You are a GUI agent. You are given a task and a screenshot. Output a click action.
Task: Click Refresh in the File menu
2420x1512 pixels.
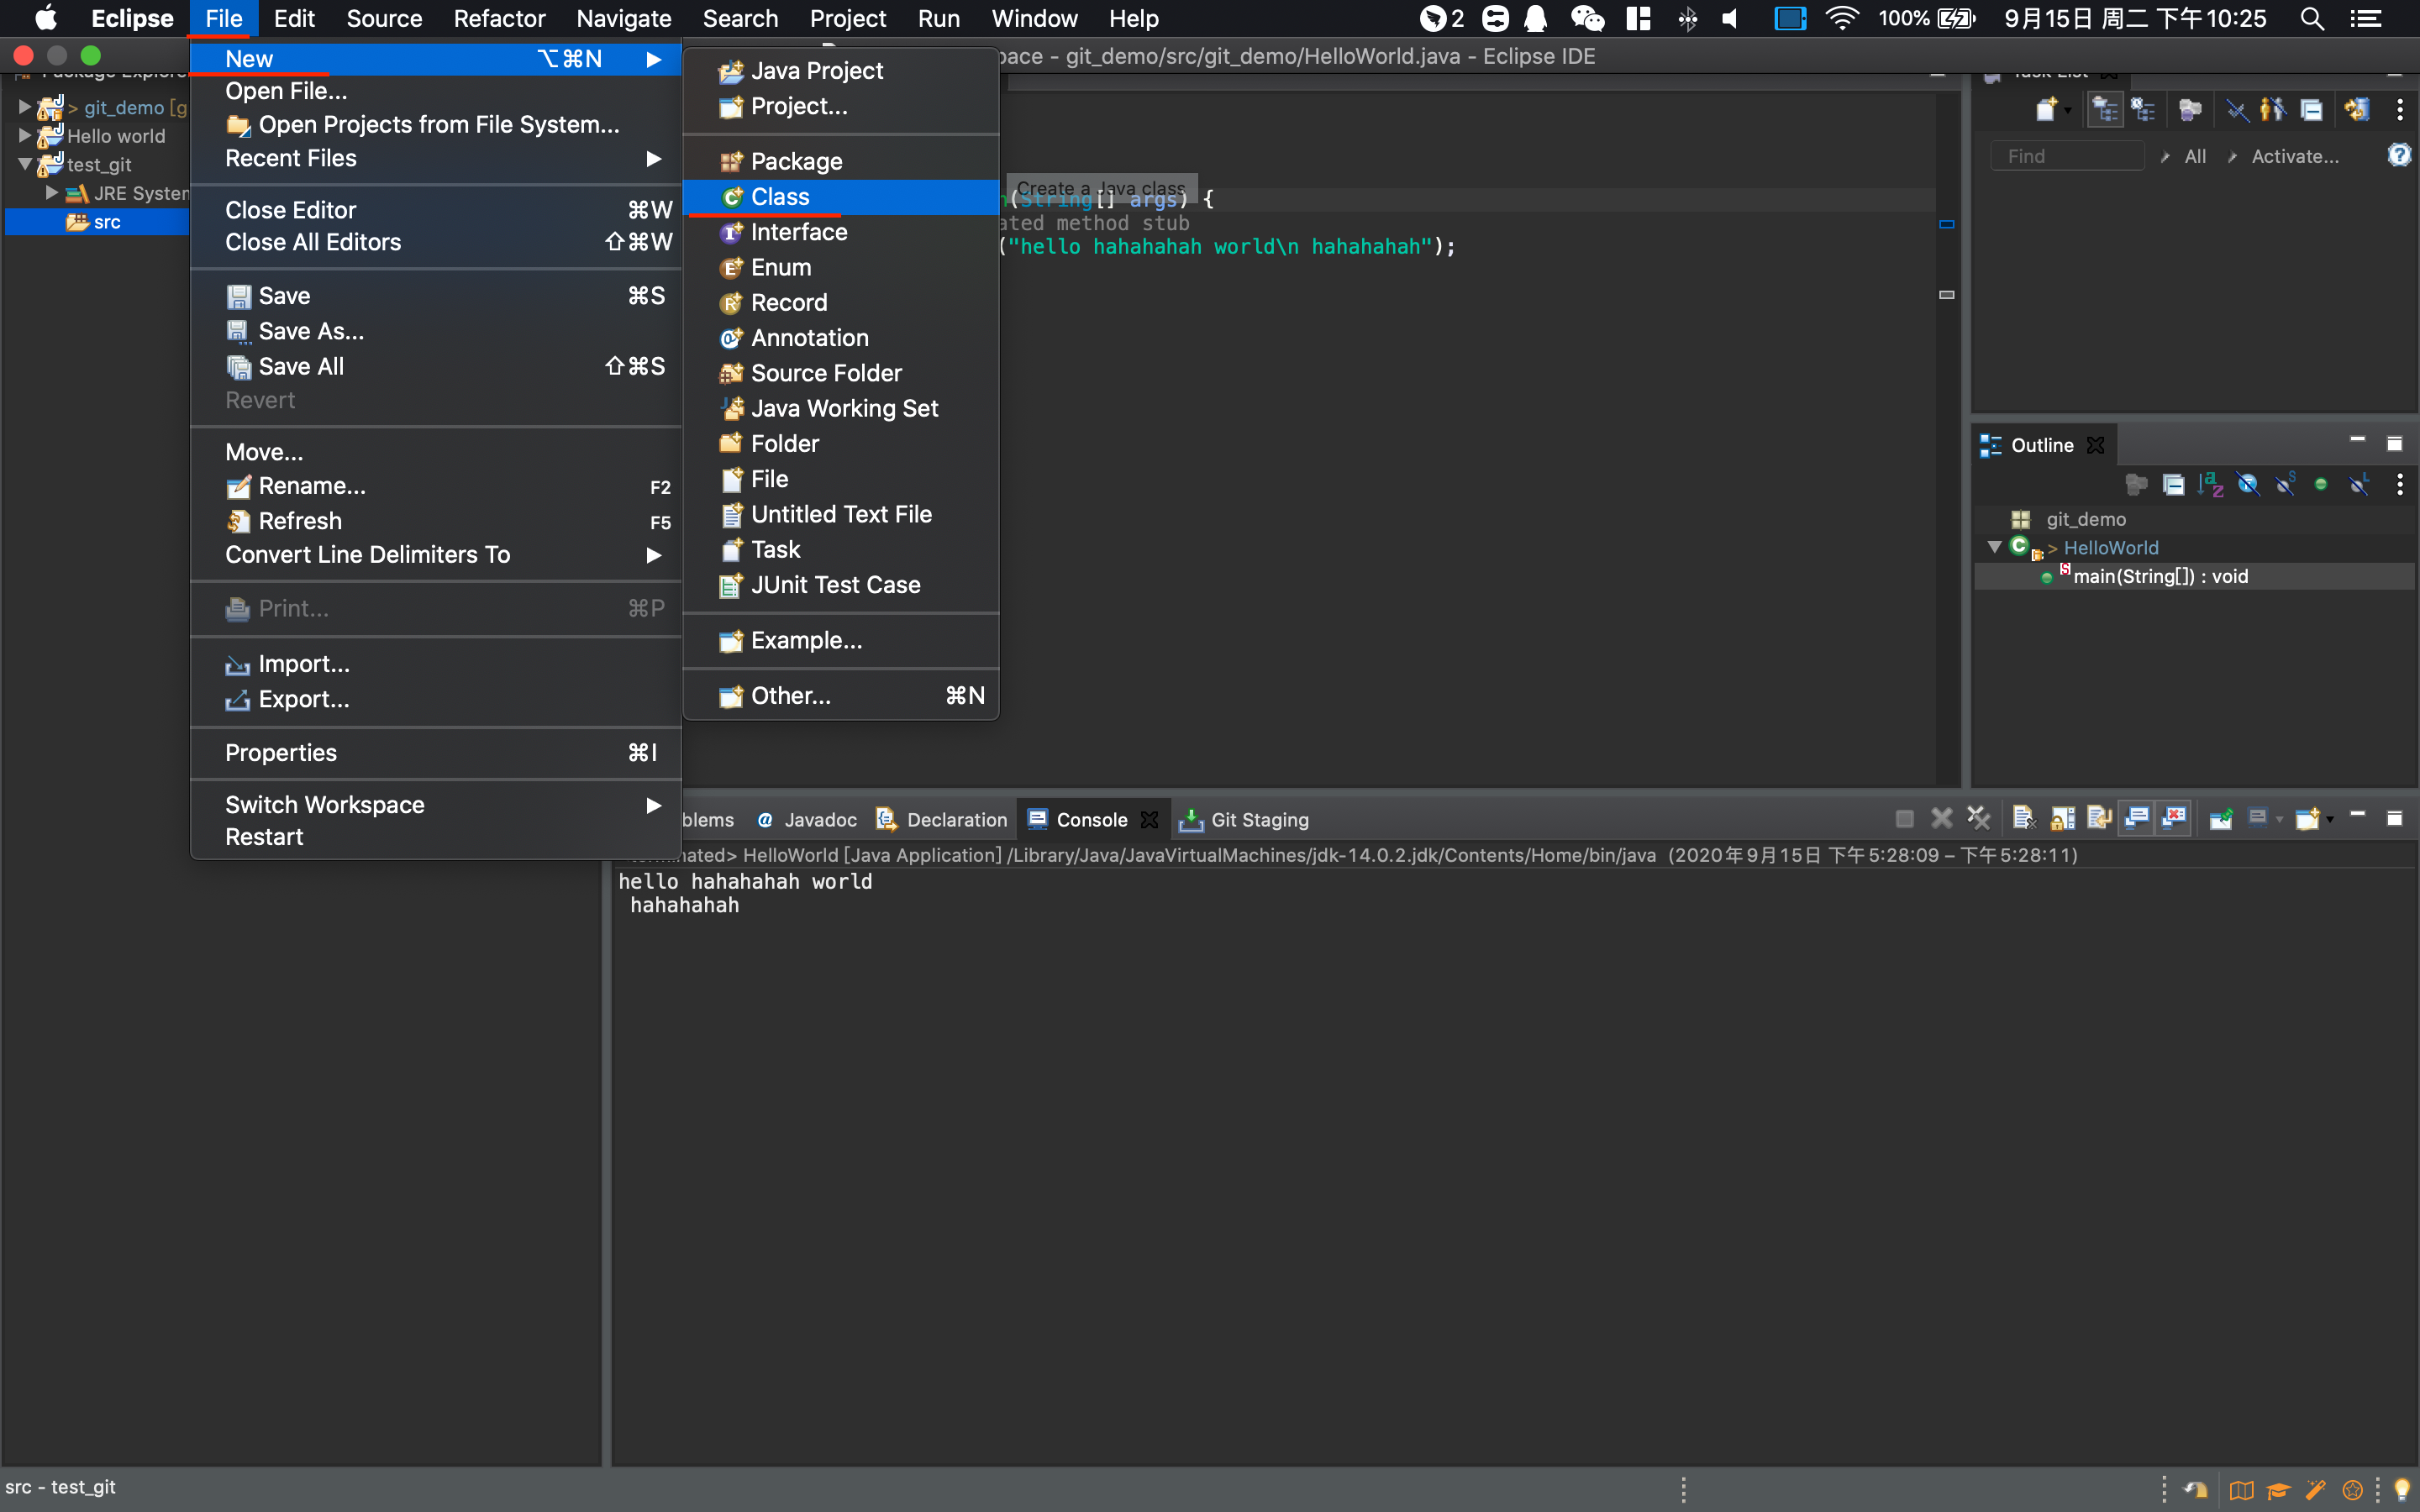click(436, 521)
